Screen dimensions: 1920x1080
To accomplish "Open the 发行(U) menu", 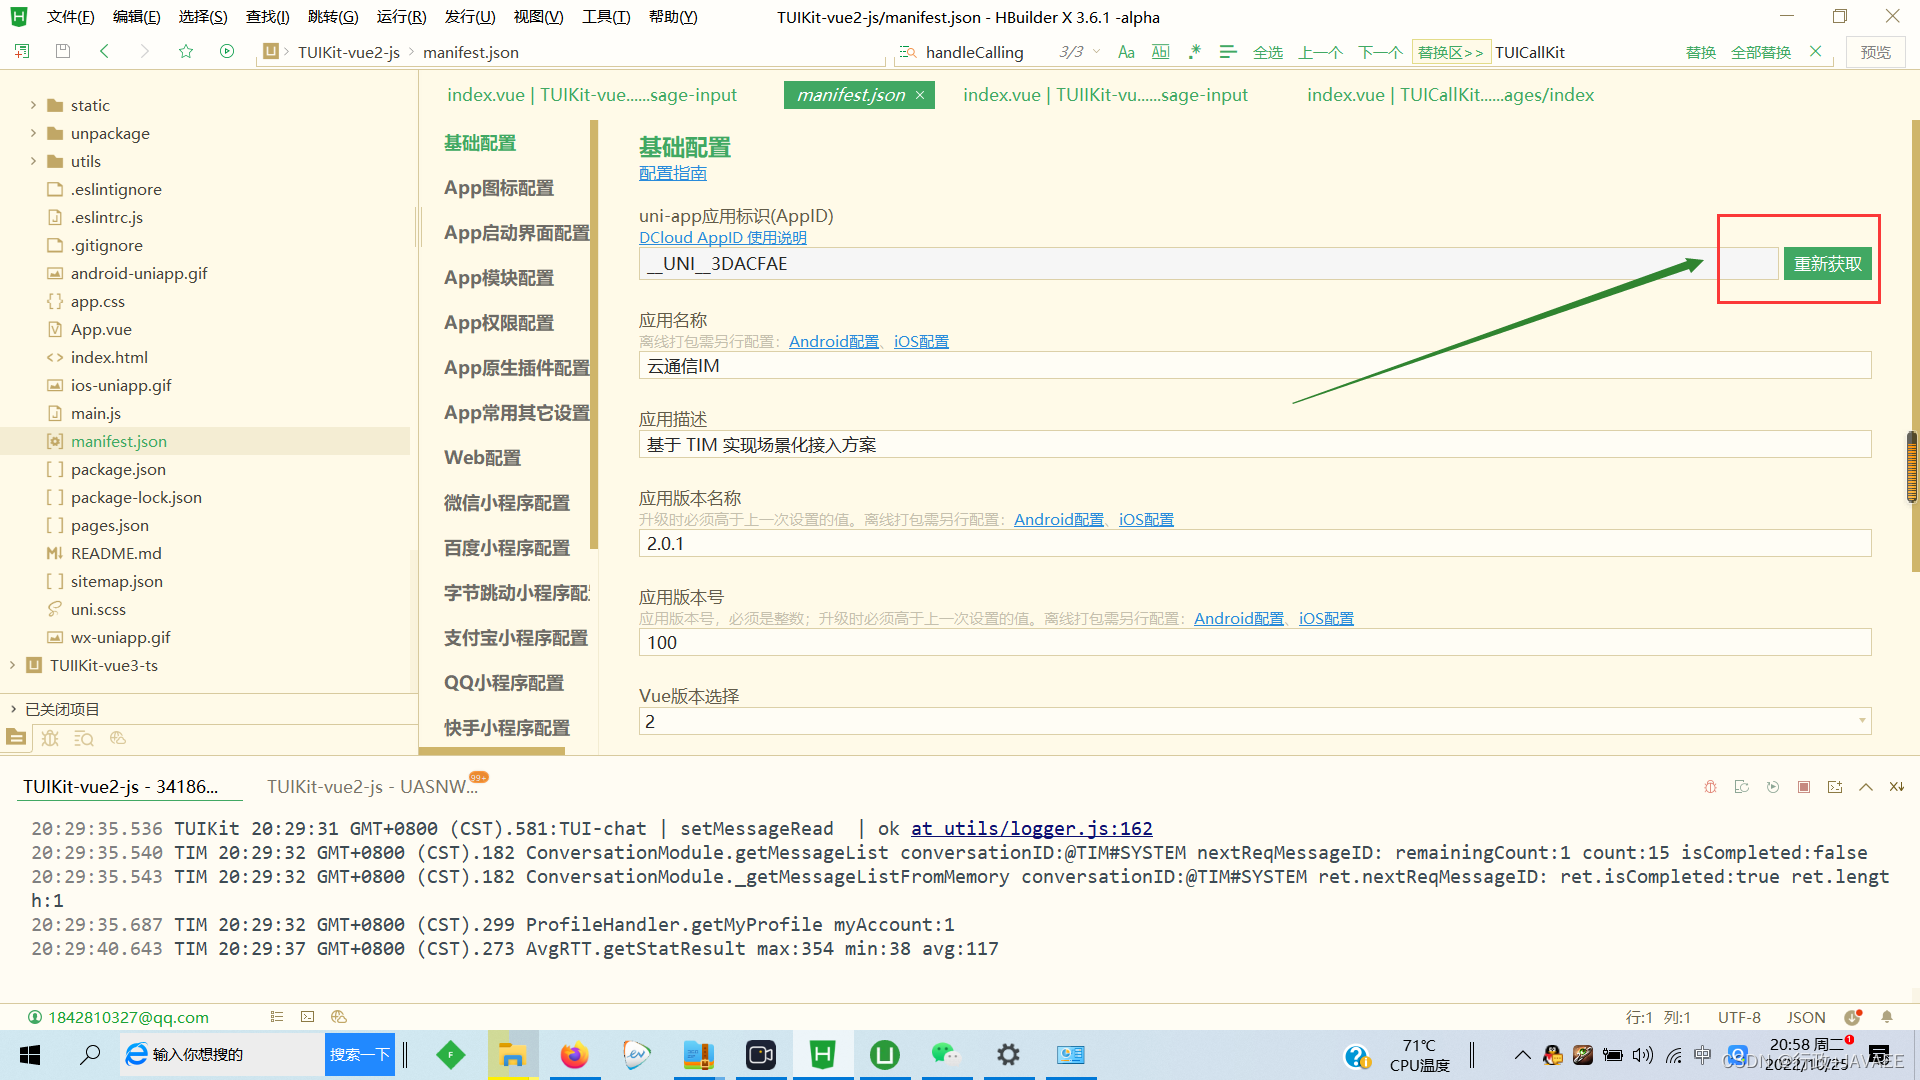I will [x=470, y=17].
